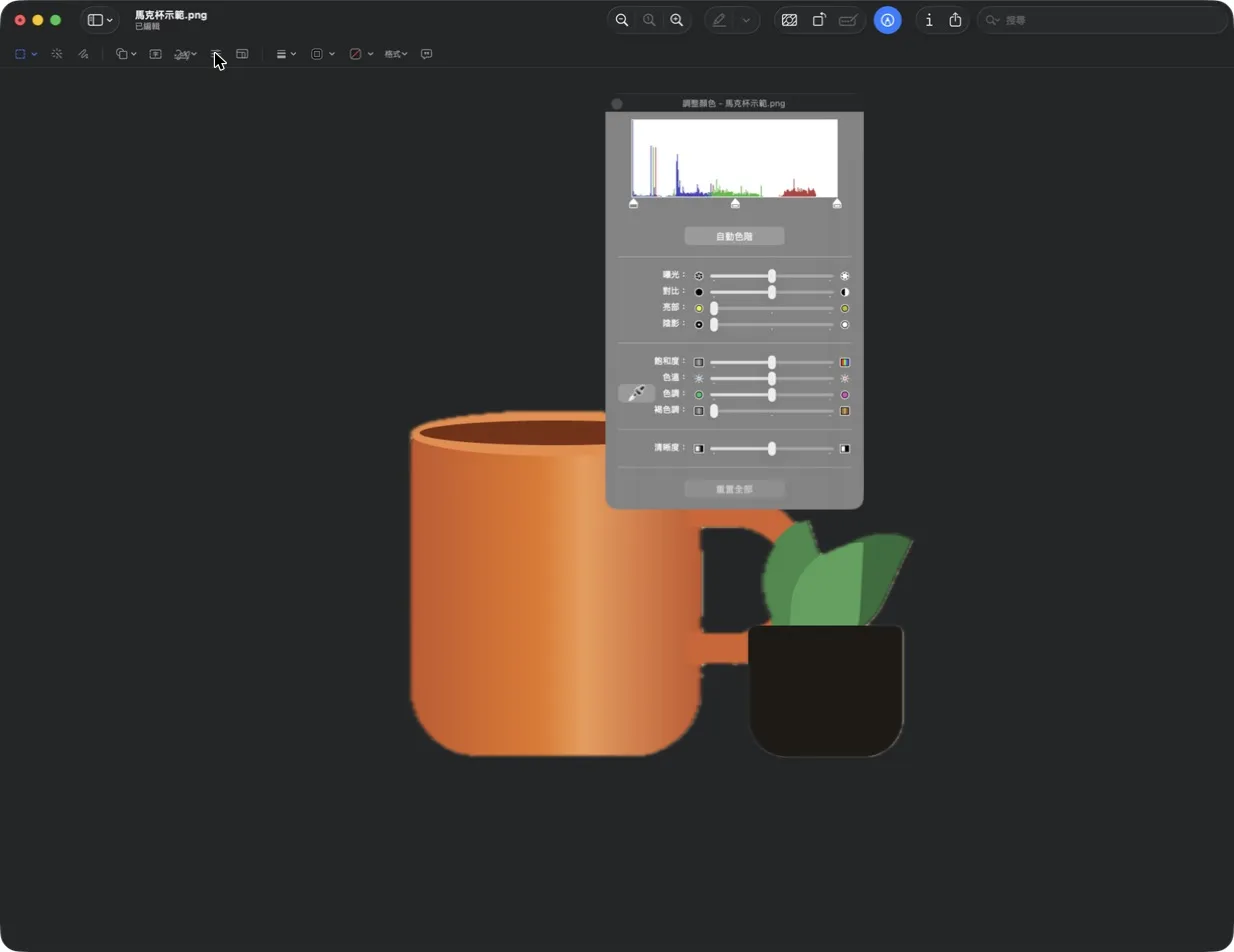The width and height of the screenshot is (1234, 952).
Task: Open the line shape style dropdown
Action: click(x=286, y=54)
